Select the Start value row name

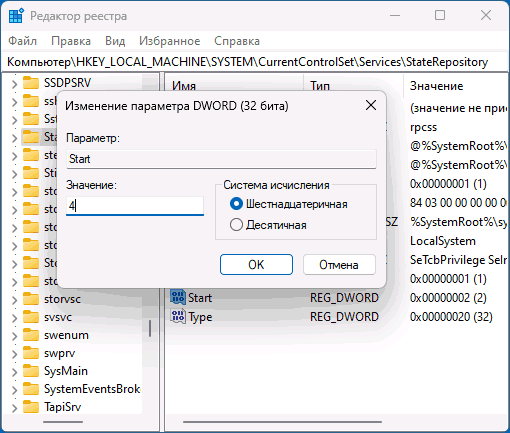(200, 298)
